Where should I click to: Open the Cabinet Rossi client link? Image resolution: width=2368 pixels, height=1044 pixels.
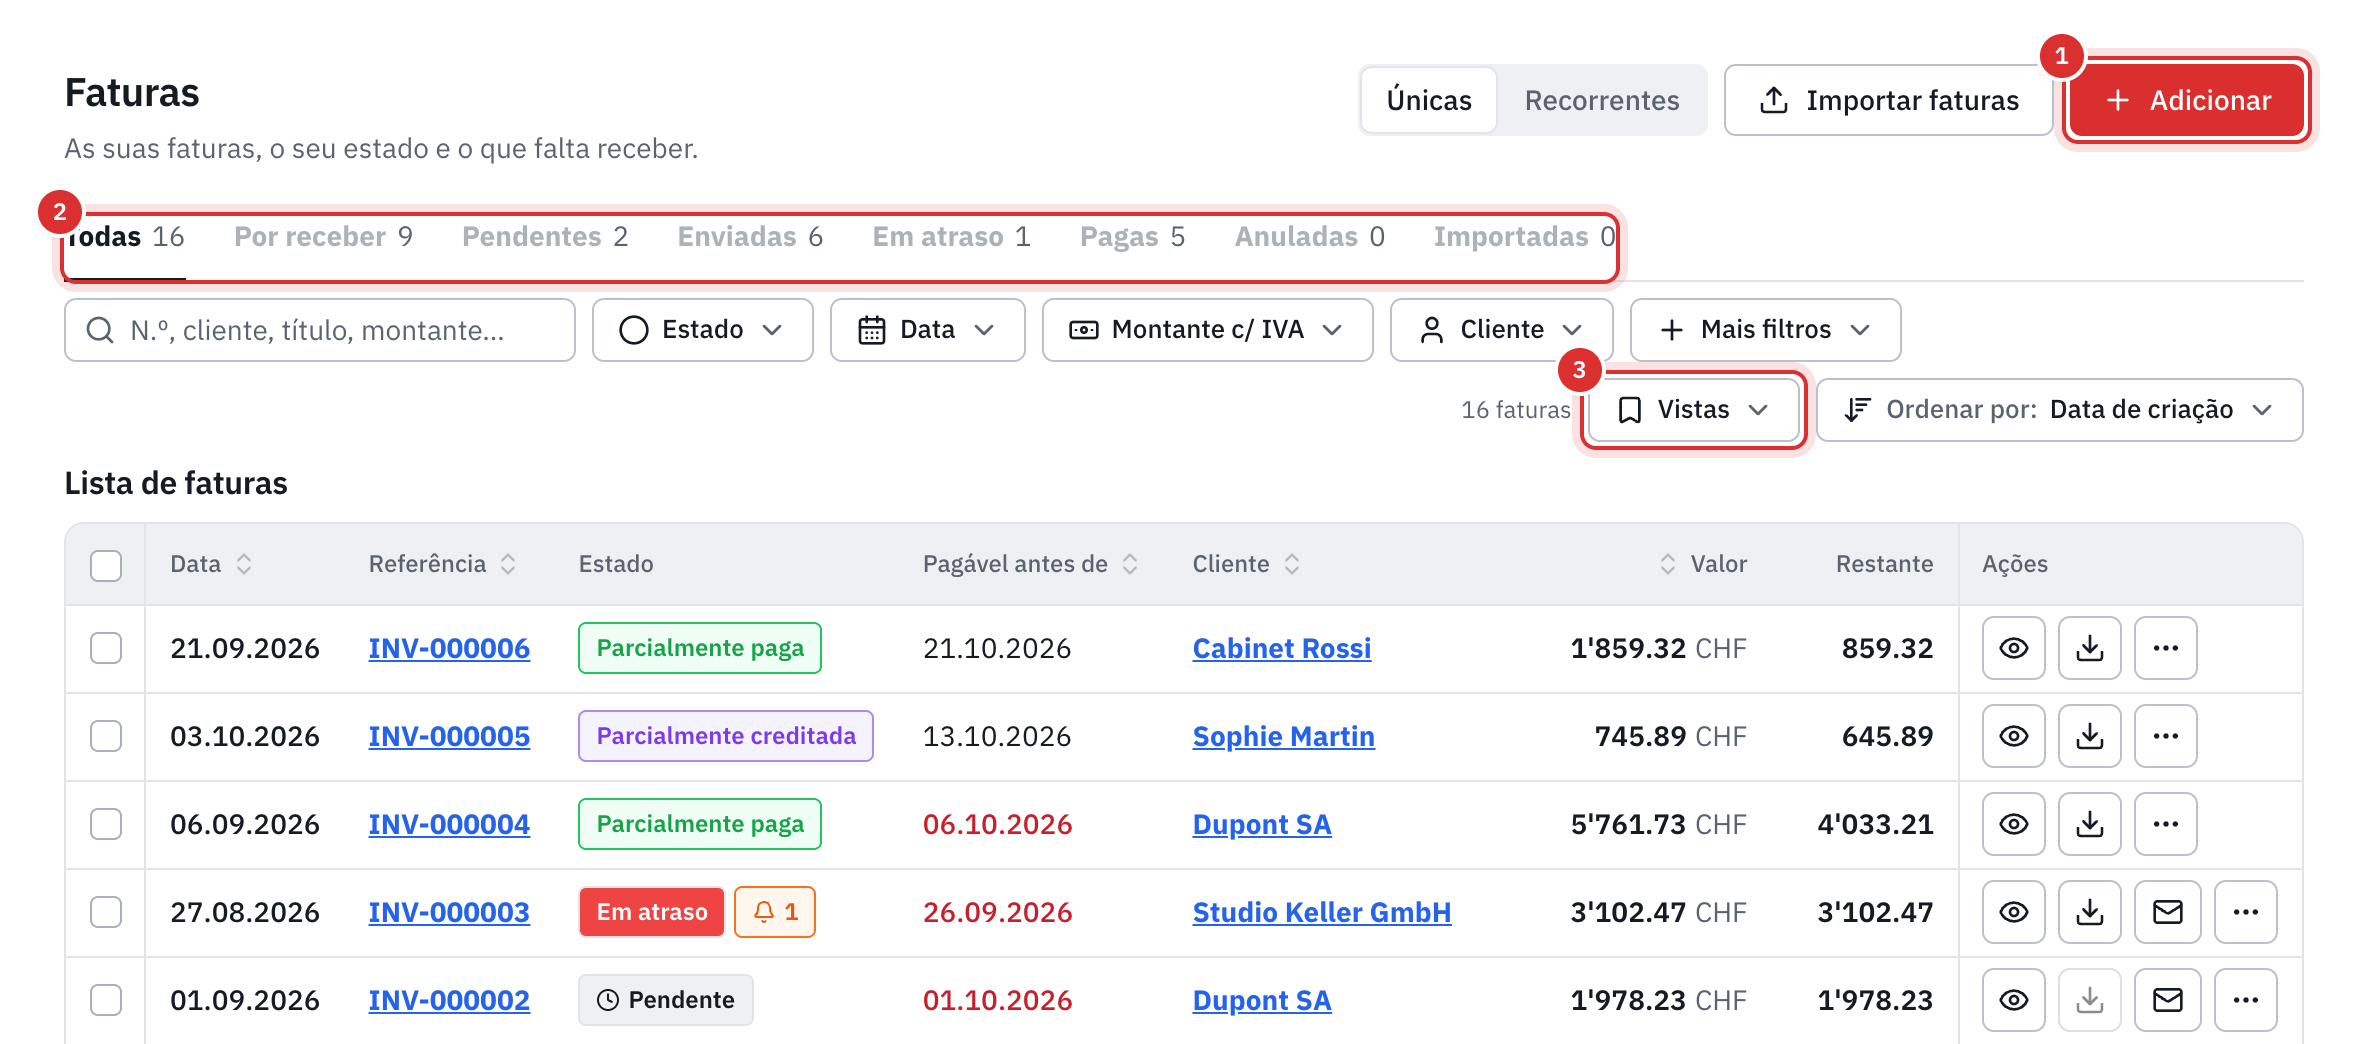[1281, 648]
